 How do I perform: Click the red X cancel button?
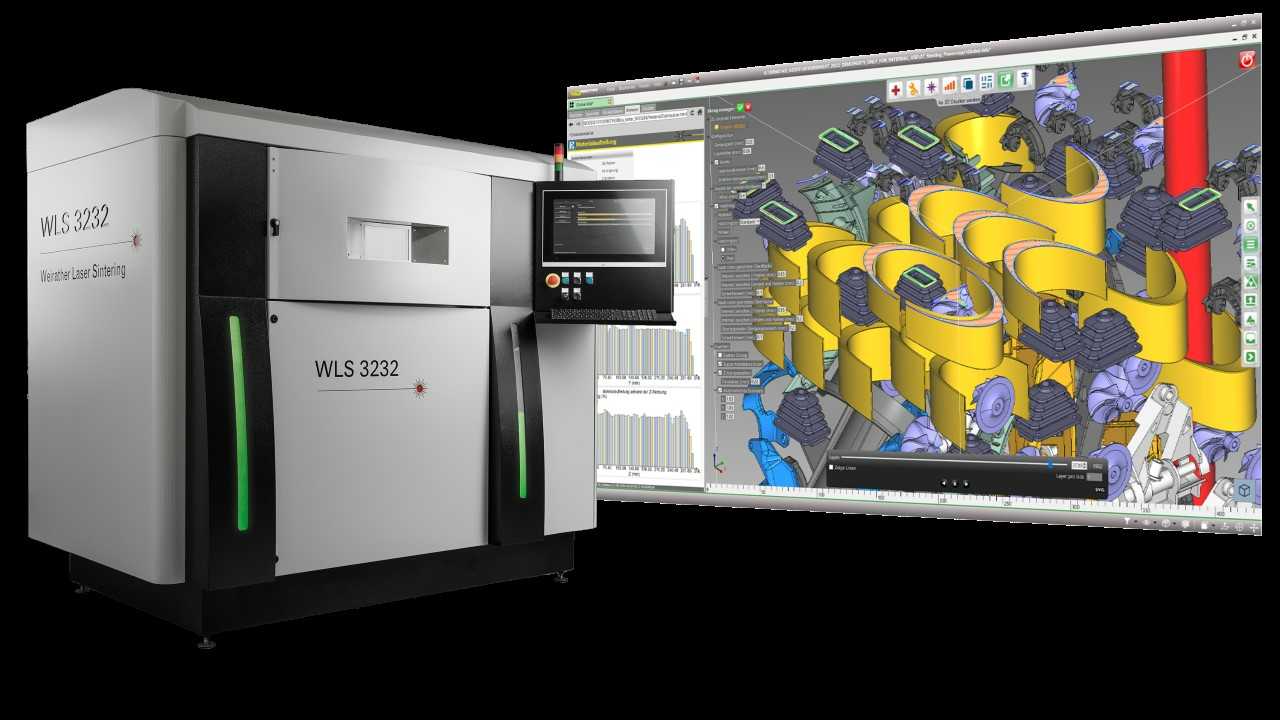(x=748, y=107)
